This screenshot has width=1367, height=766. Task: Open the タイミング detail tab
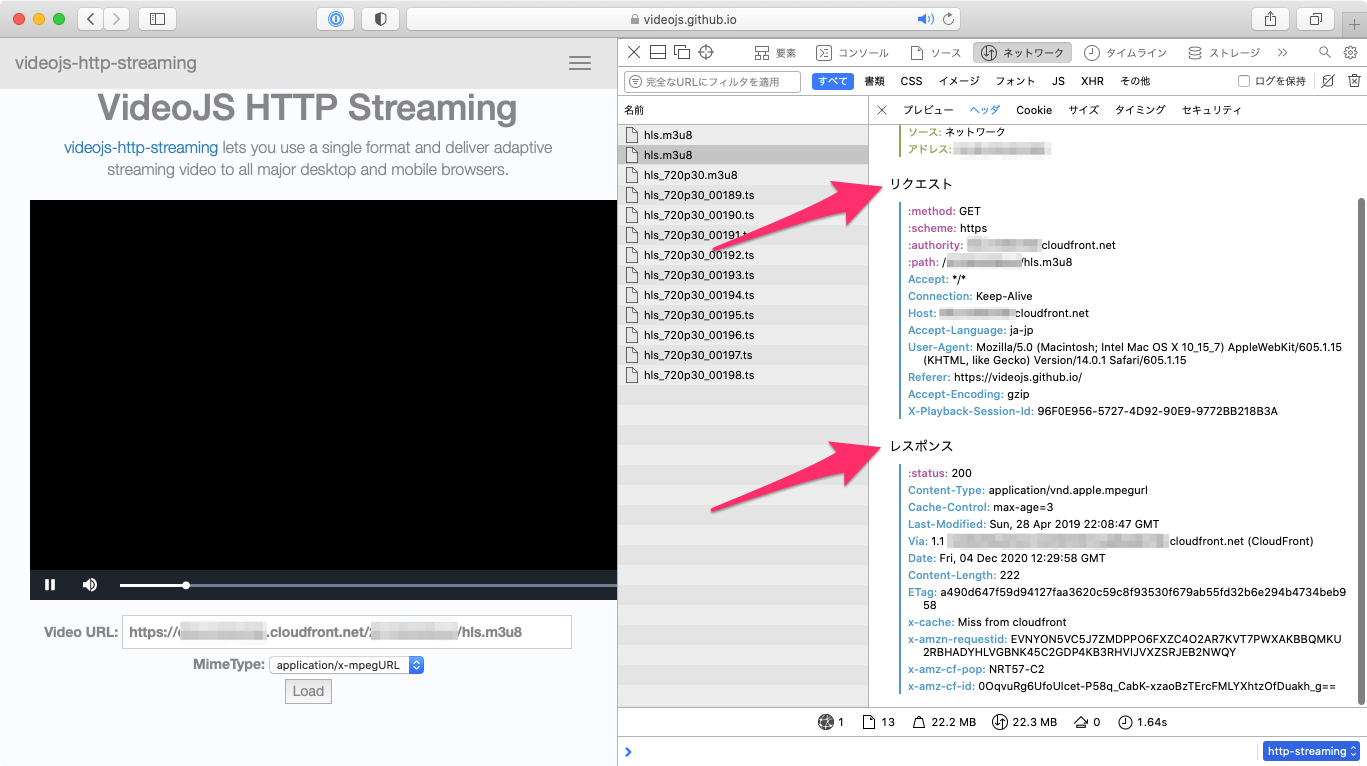1140,110
